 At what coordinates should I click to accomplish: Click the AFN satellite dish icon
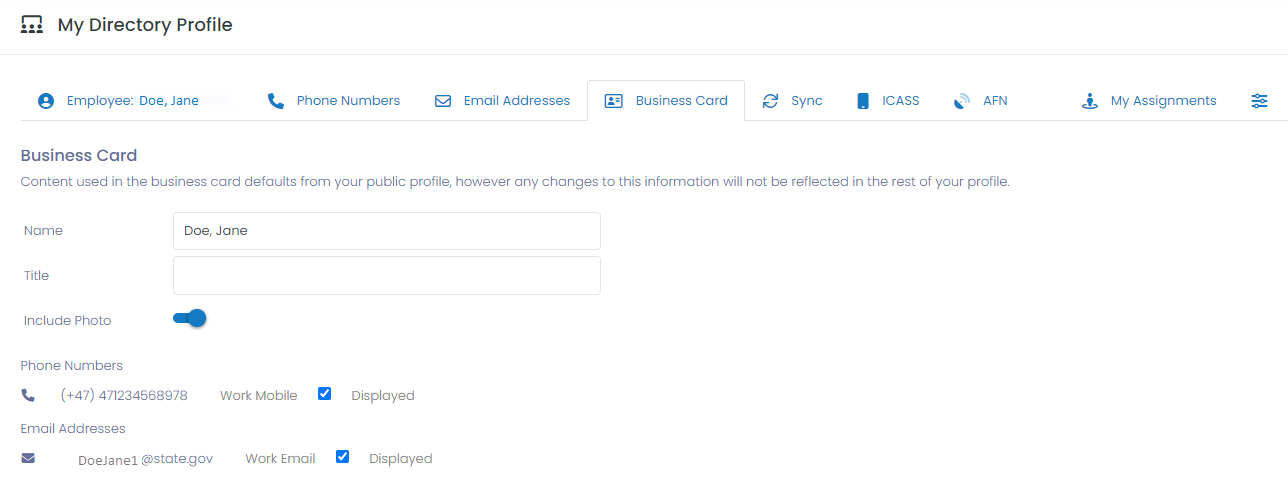point(962,101)
